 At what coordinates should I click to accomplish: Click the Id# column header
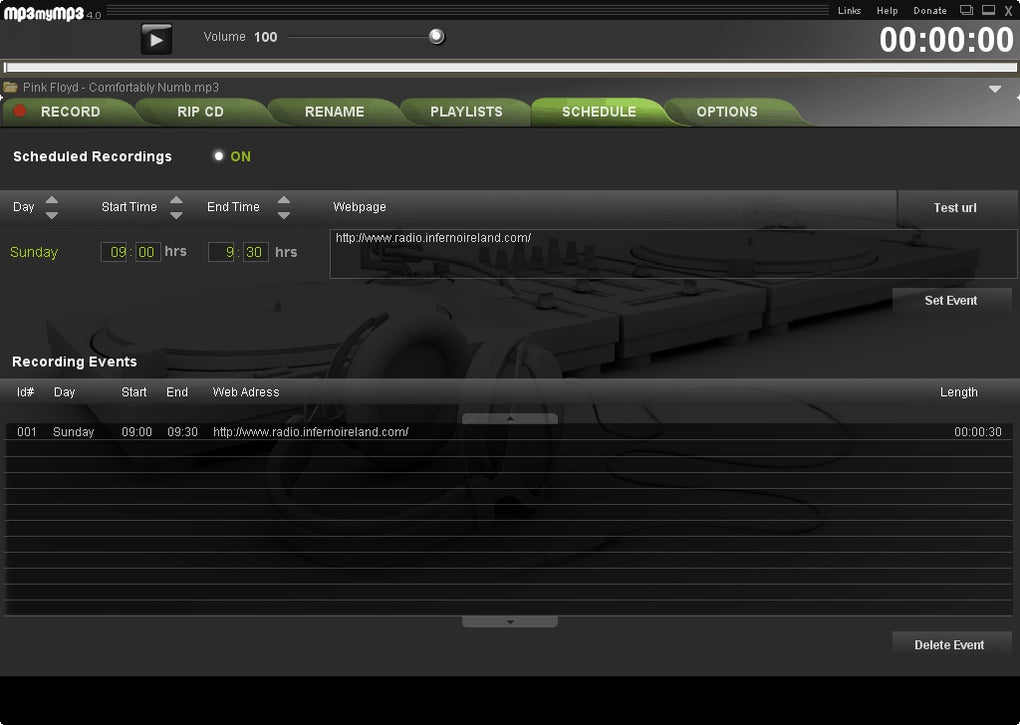(25, 392)
